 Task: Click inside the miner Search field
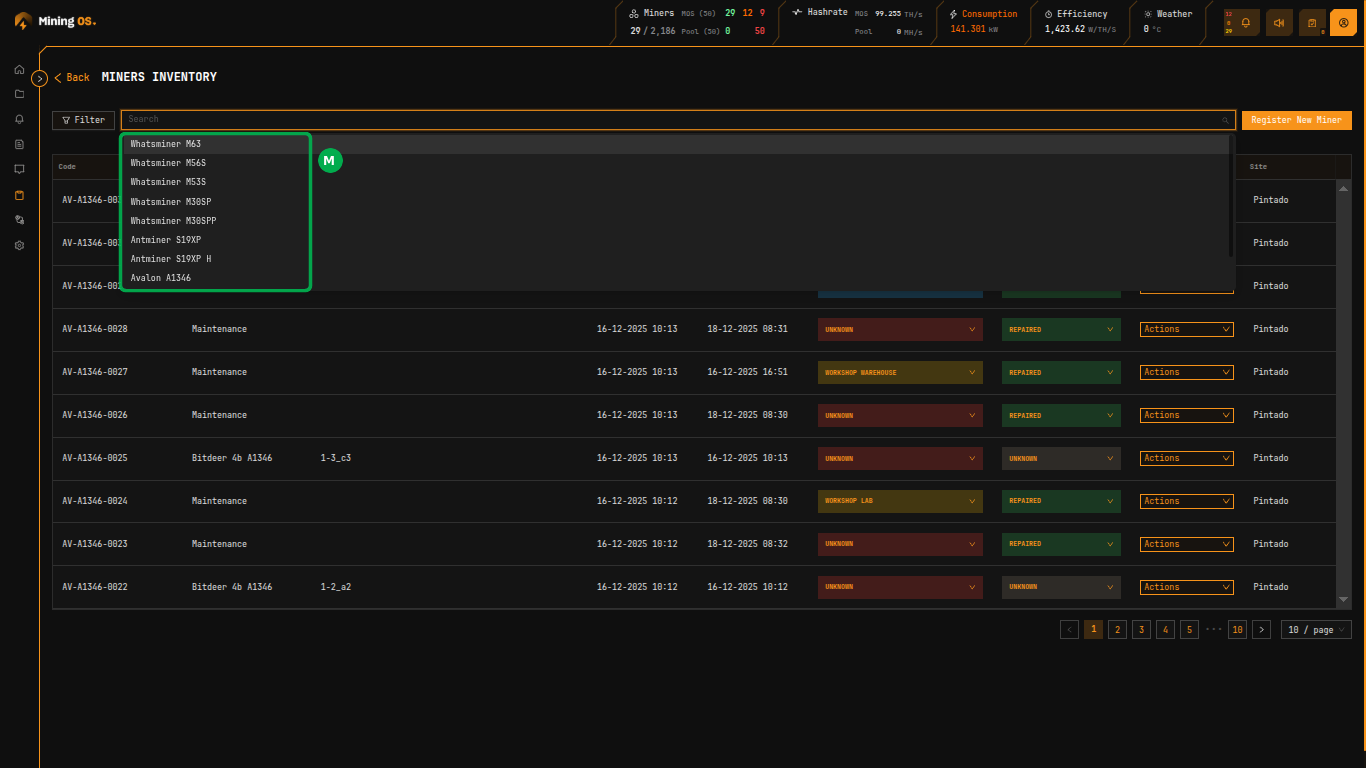(670, 120)
